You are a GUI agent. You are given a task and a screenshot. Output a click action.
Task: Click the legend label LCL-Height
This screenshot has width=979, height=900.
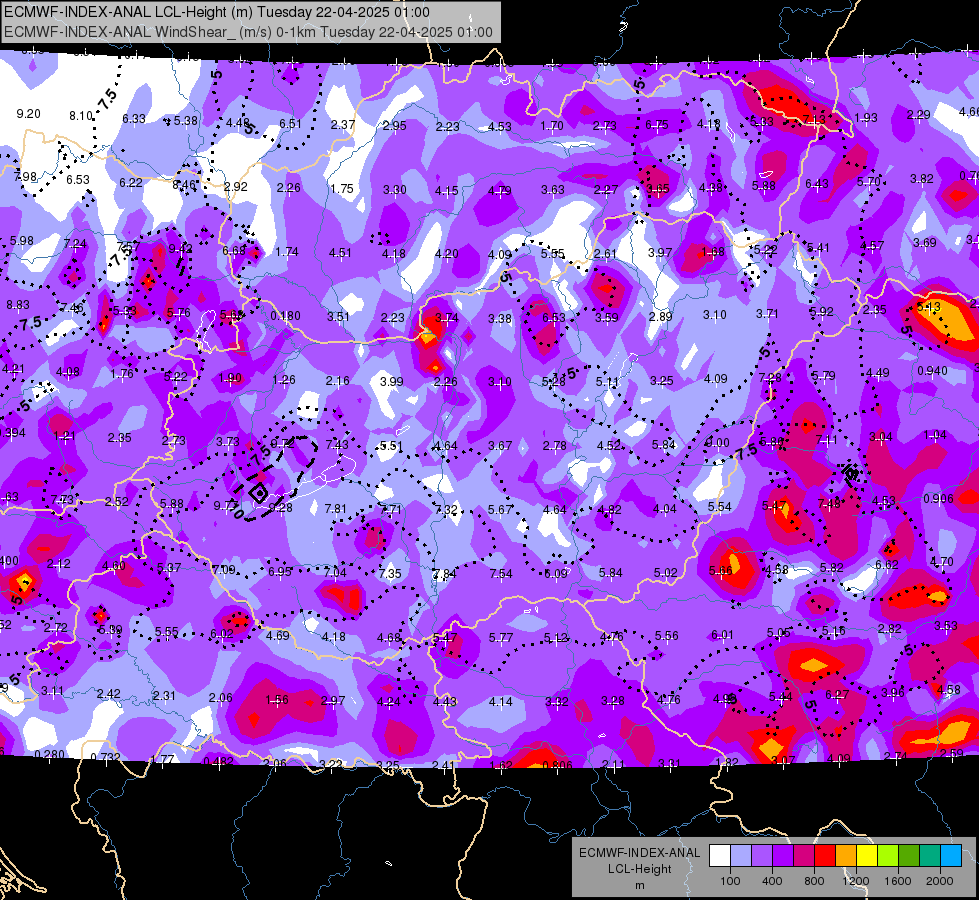coord(639,869)
